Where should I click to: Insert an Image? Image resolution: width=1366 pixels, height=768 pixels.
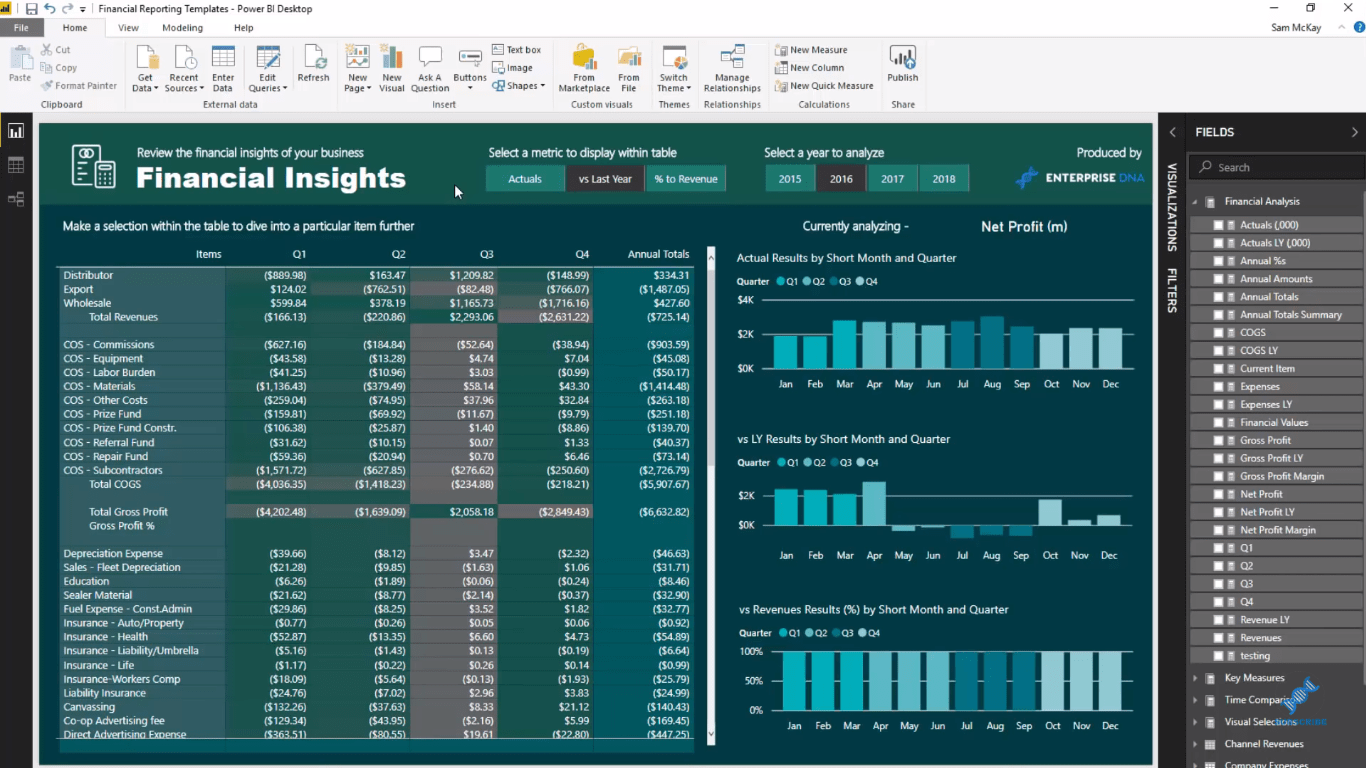[512, 68]
